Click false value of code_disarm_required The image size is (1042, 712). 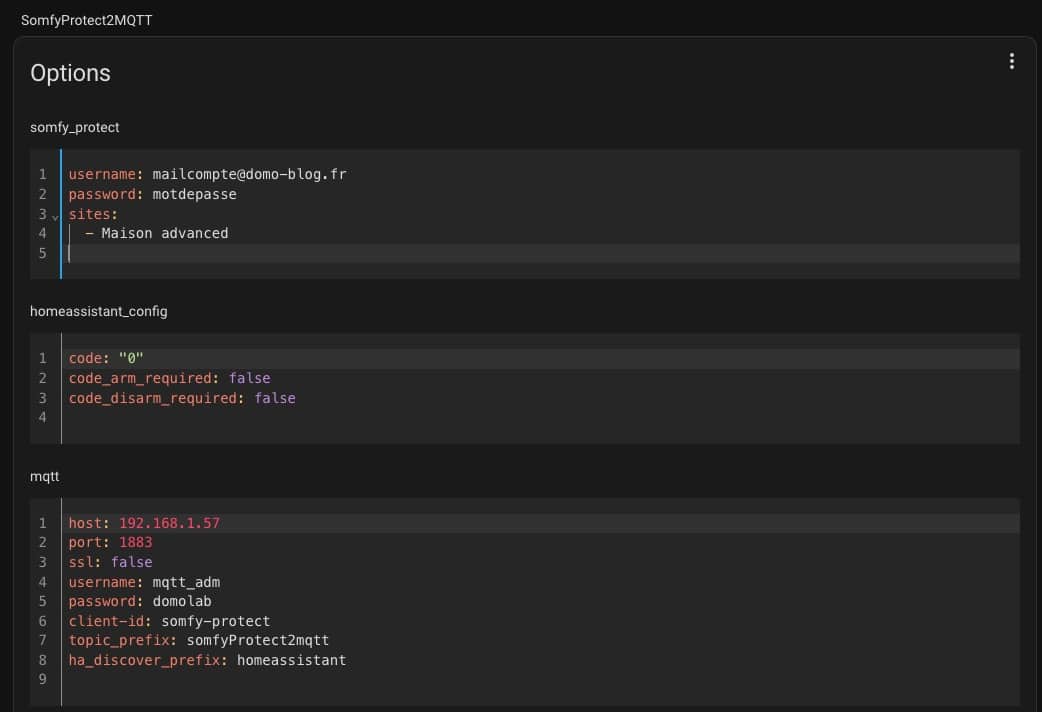point(274,398)
